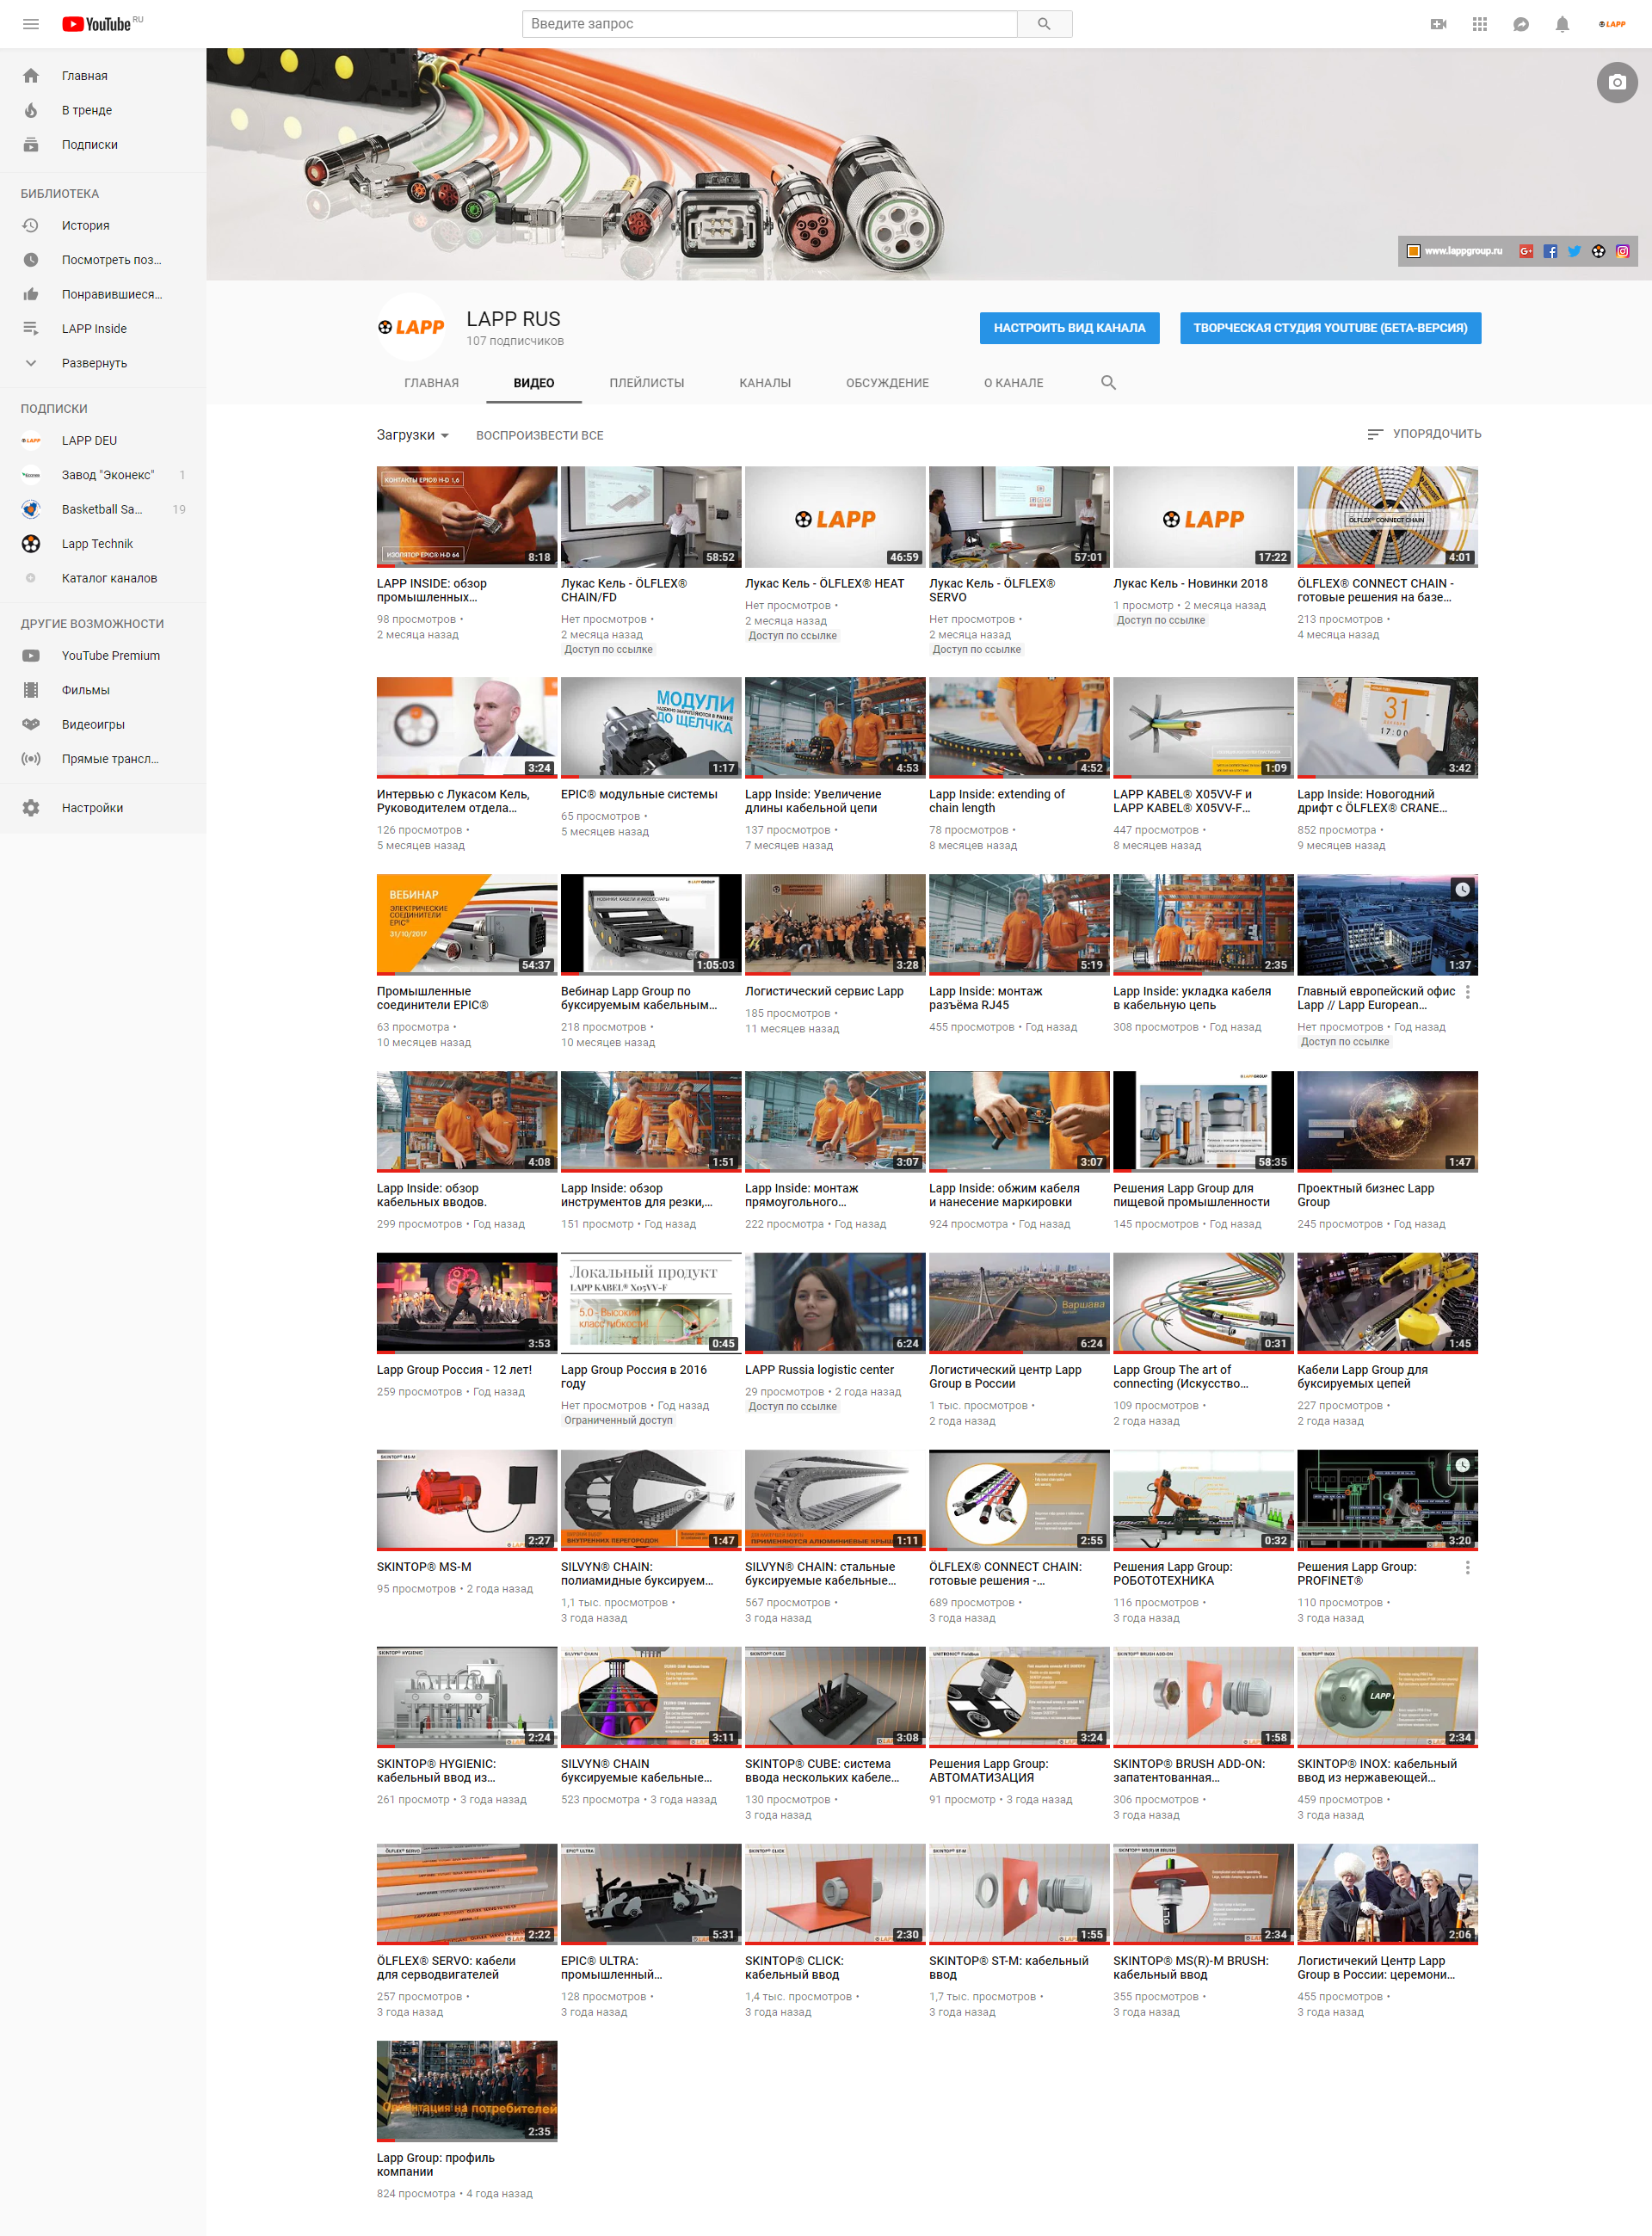The height and width of the screenshot is (2236, 1652).
Task: Open title LAPP Russia logistic center
Action: pos(819,1370)
